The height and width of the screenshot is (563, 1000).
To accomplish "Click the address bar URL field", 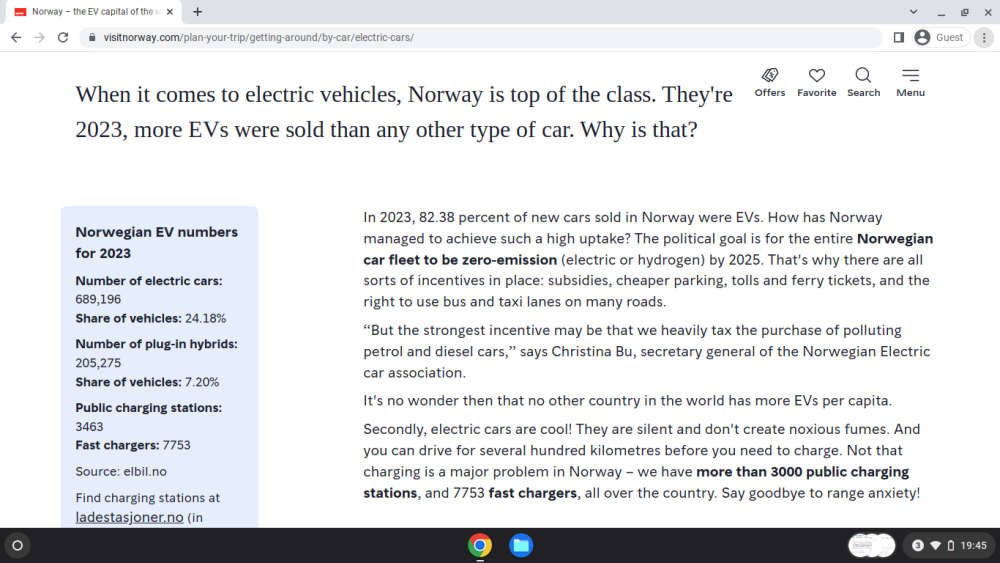I will point(482,38).
